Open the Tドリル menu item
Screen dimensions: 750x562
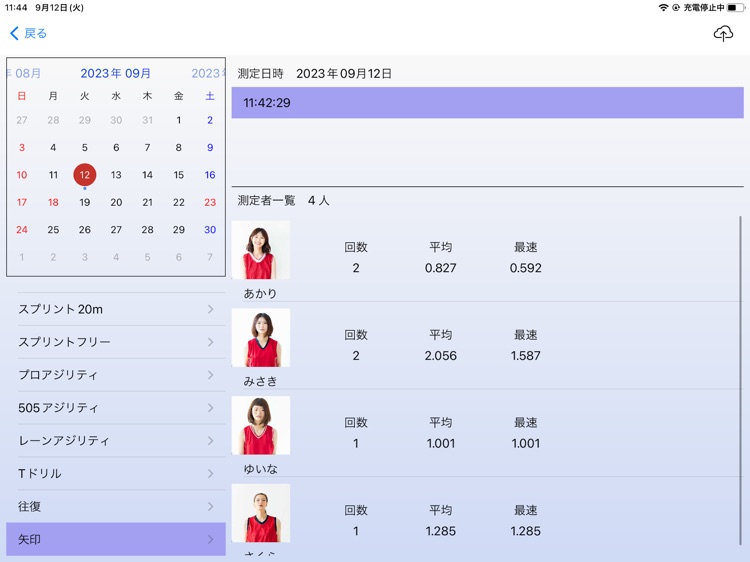(x=116, y=474)
